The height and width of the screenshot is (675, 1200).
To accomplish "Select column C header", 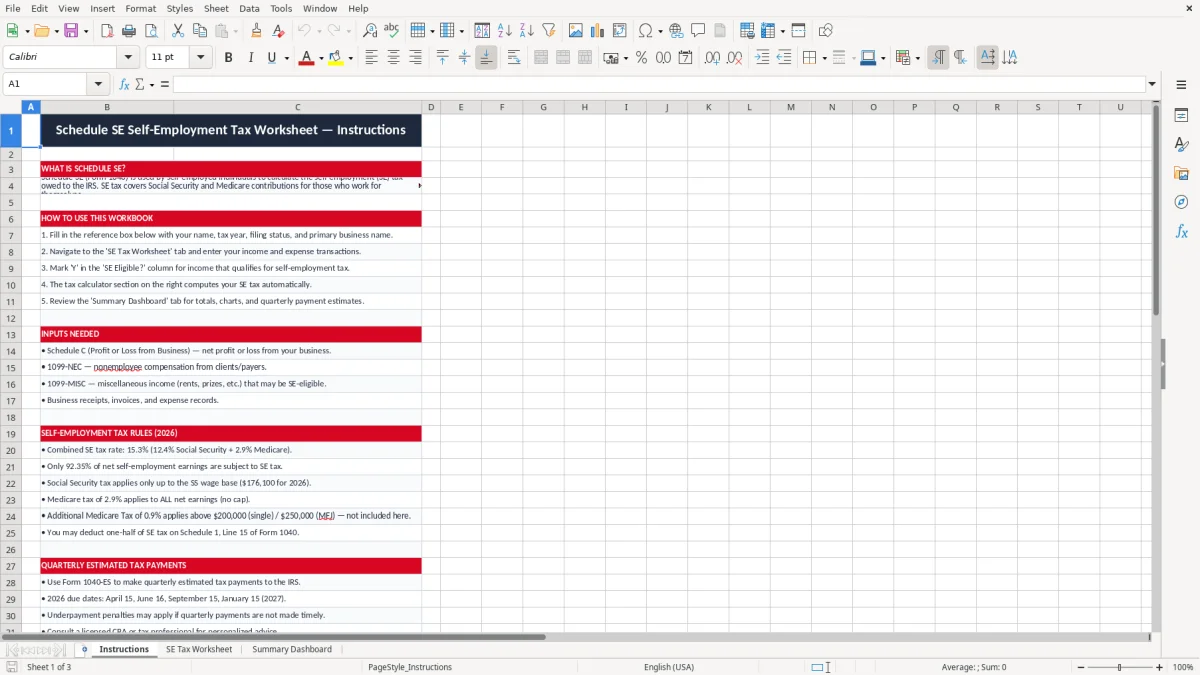I will [297, 107].
